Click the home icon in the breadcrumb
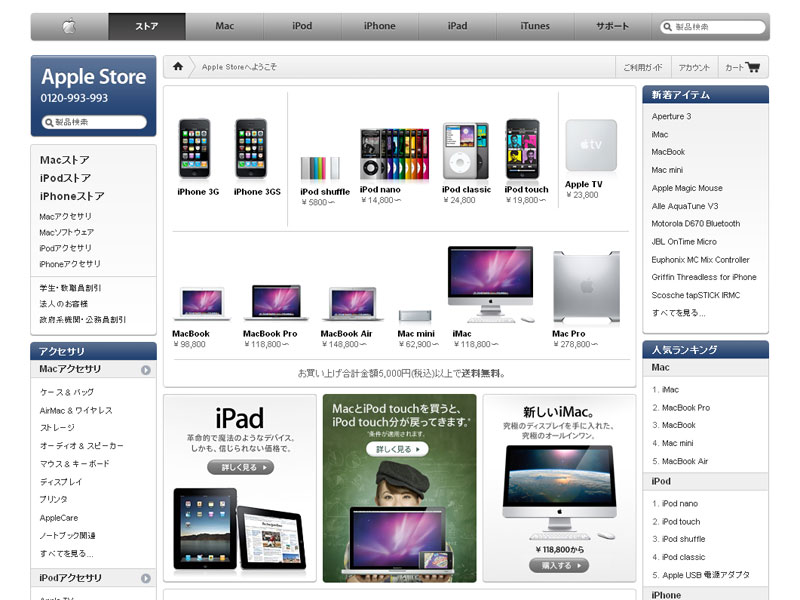The width and height of the screenshot is (800, 600). tap(178, 67)
